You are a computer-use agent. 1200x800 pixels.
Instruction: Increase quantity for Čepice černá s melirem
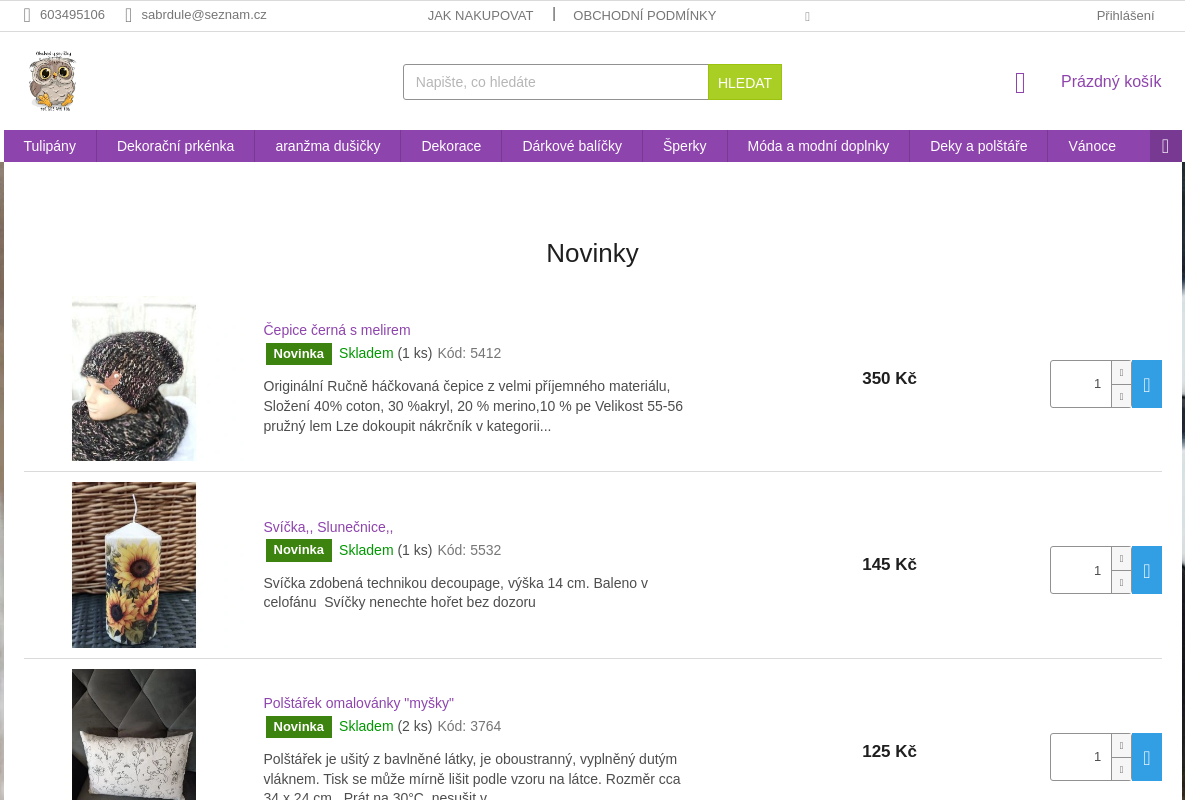pos(1121,372)
